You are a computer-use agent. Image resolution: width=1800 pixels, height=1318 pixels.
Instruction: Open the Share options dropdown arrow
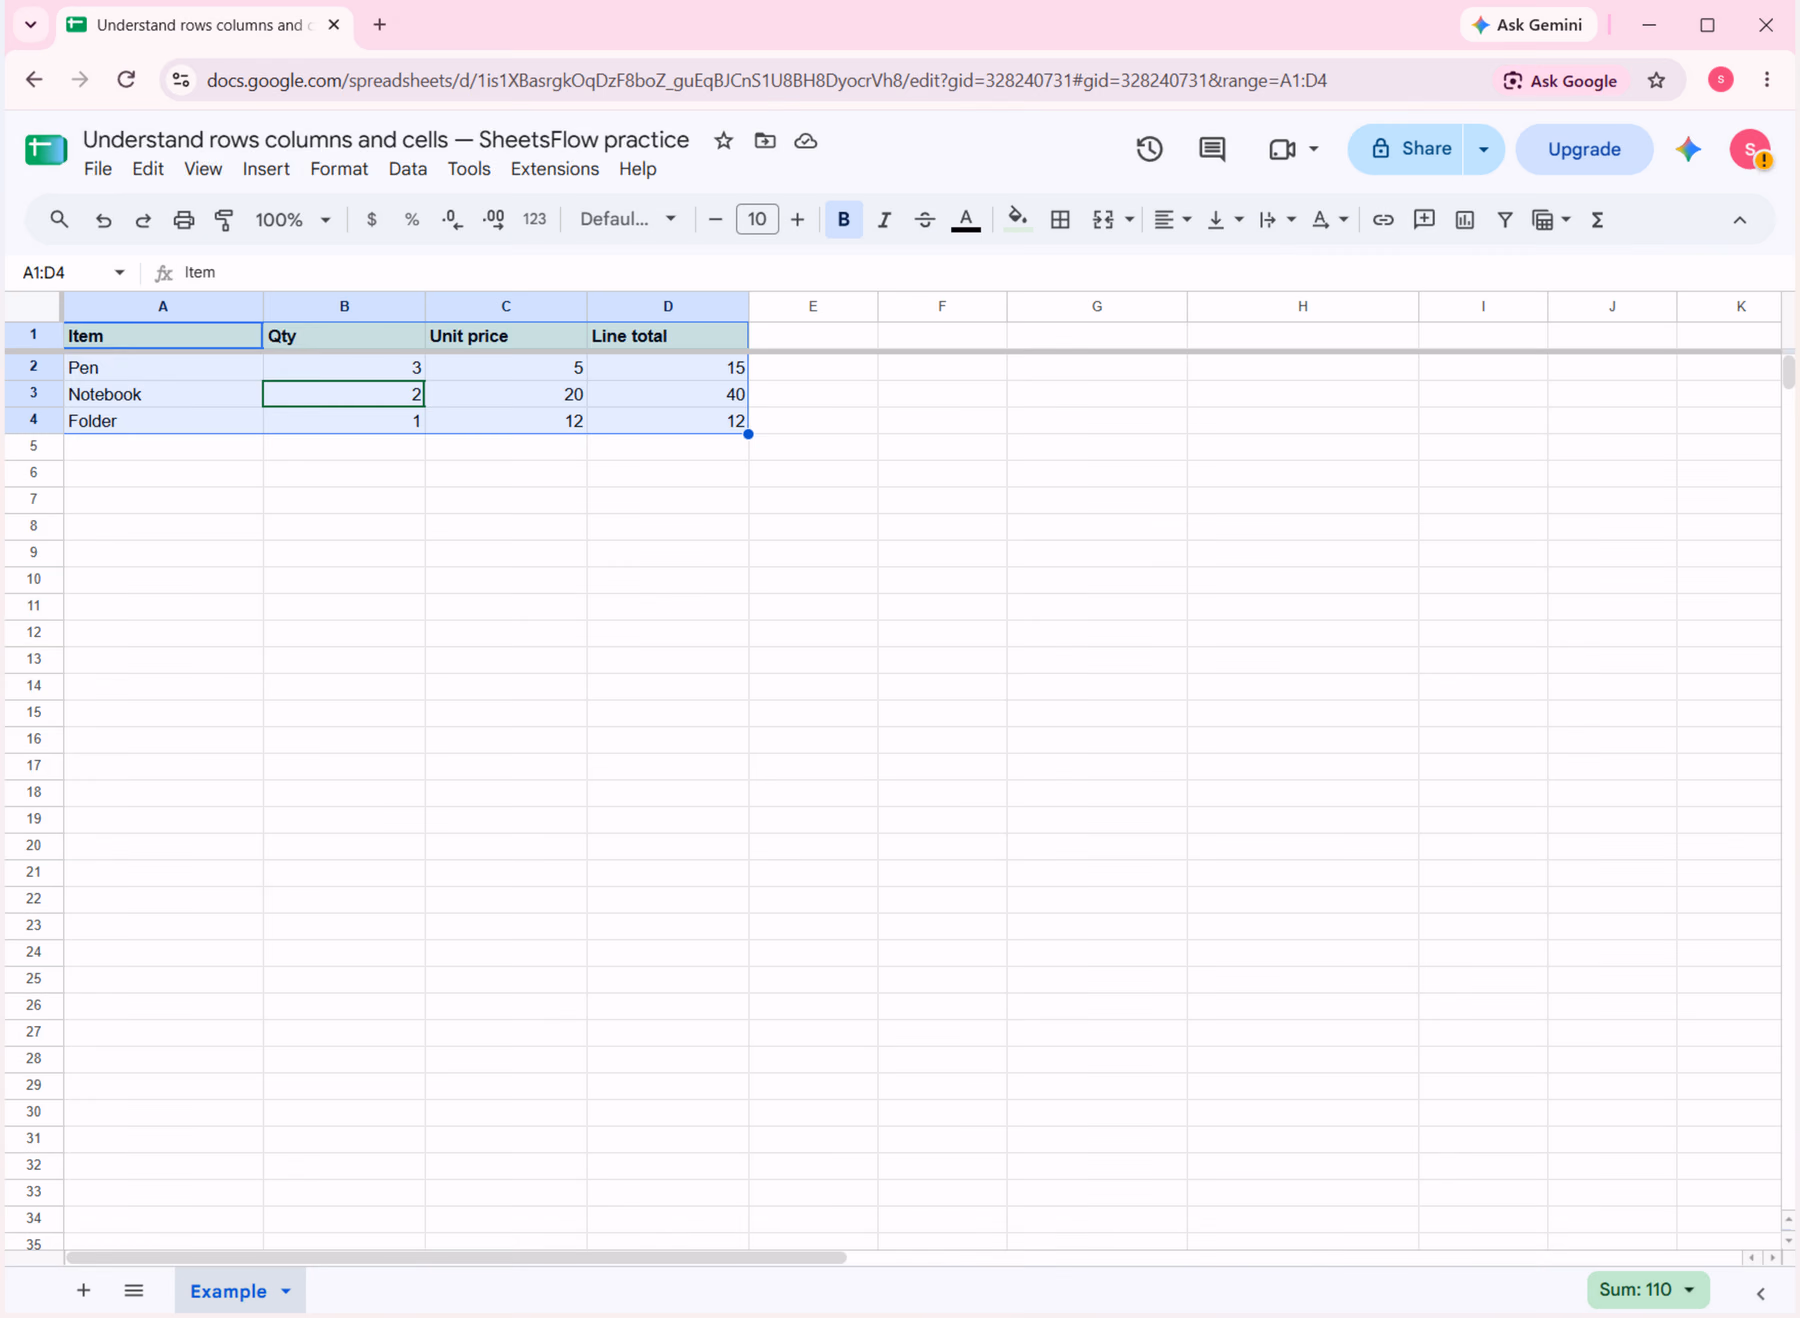pyautogui.click(x=1484, y=149)
